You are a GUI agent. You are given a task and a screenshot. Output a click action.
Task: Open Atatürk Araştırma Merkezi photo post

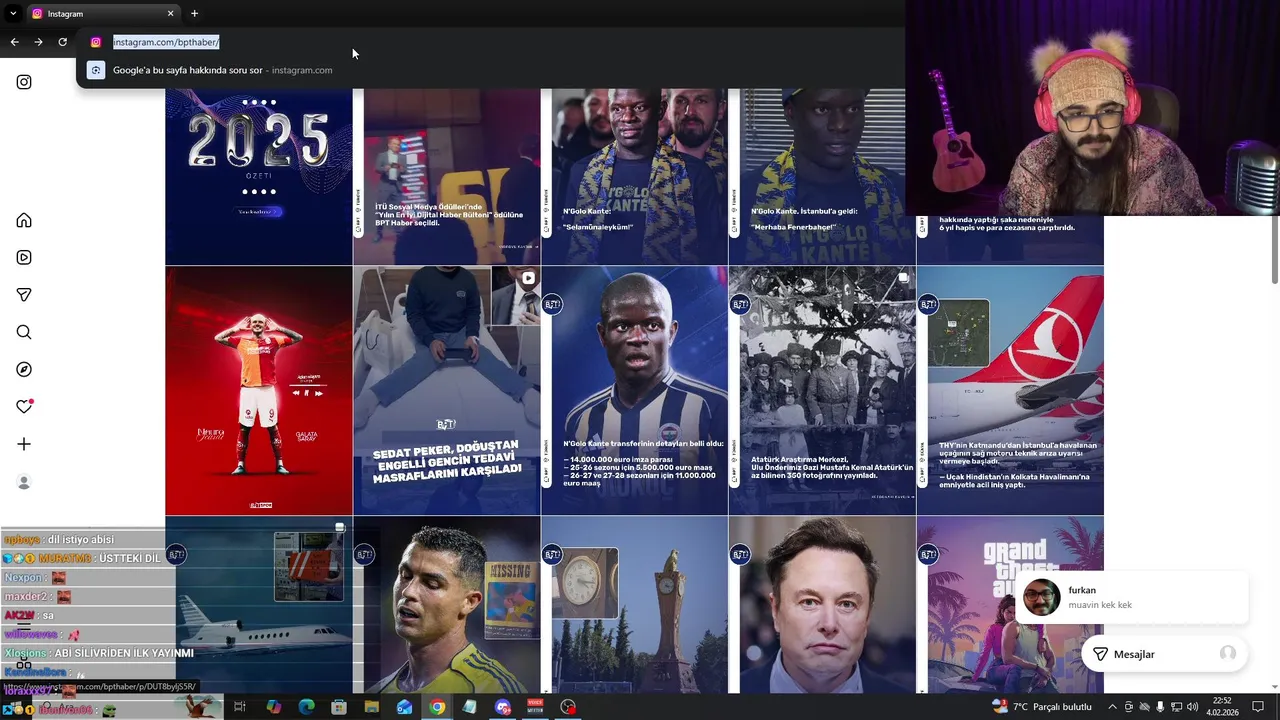click(x=822, y=390)
